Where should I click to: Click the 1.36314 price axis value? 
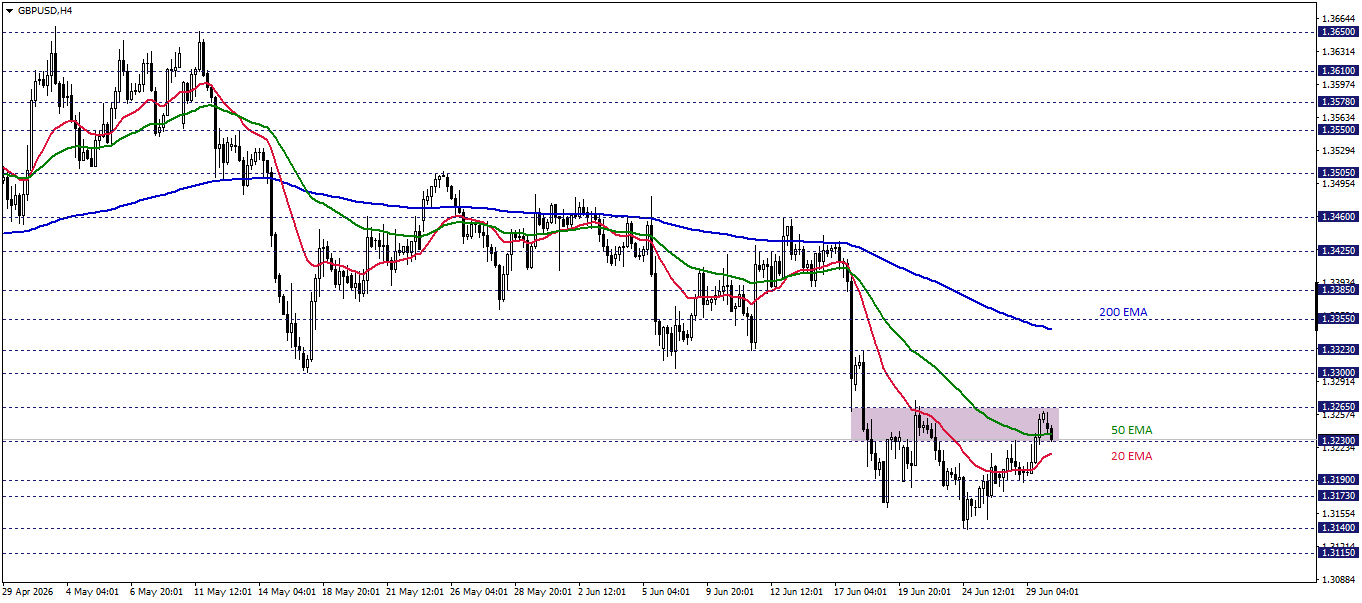coord(1338,52)
